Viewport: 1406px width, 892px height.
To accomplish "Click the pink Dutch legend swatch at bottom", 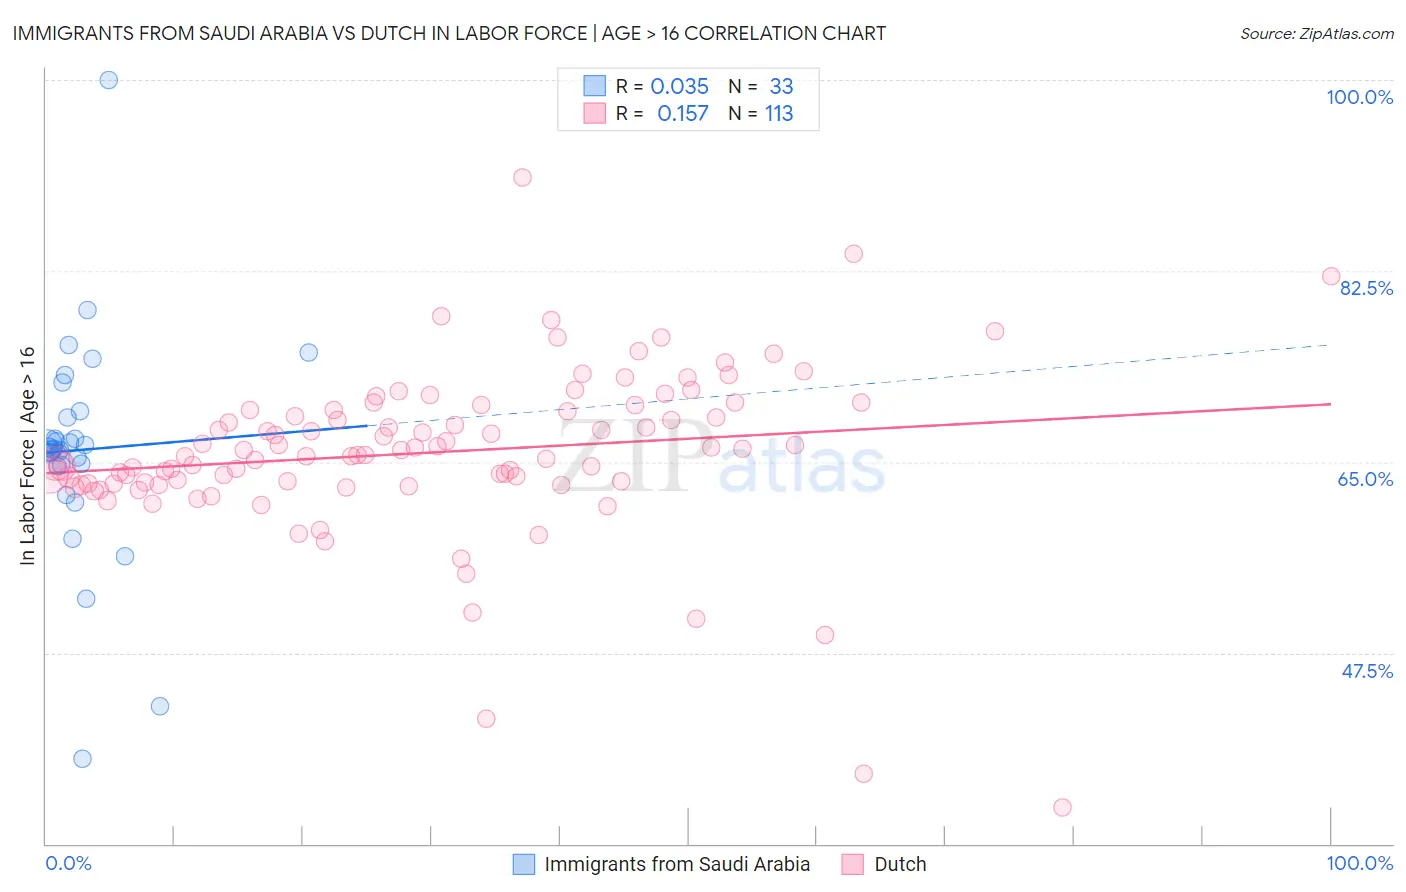I will click(x=852, y=864).
